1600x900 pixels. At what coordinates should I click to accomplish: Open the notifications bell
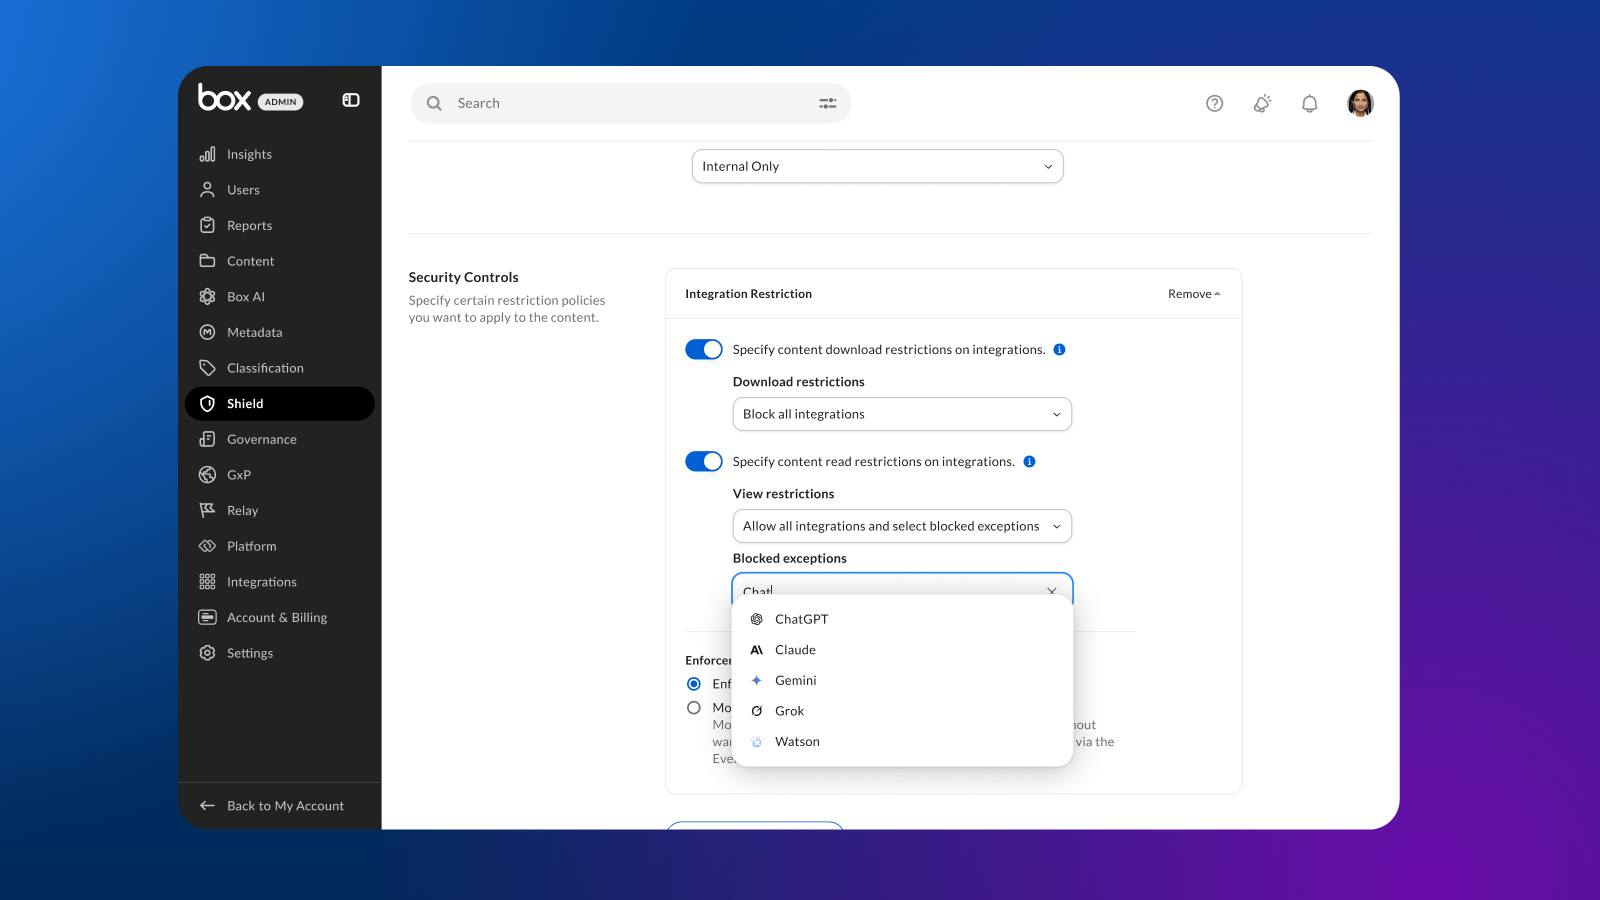[1309, 103]
